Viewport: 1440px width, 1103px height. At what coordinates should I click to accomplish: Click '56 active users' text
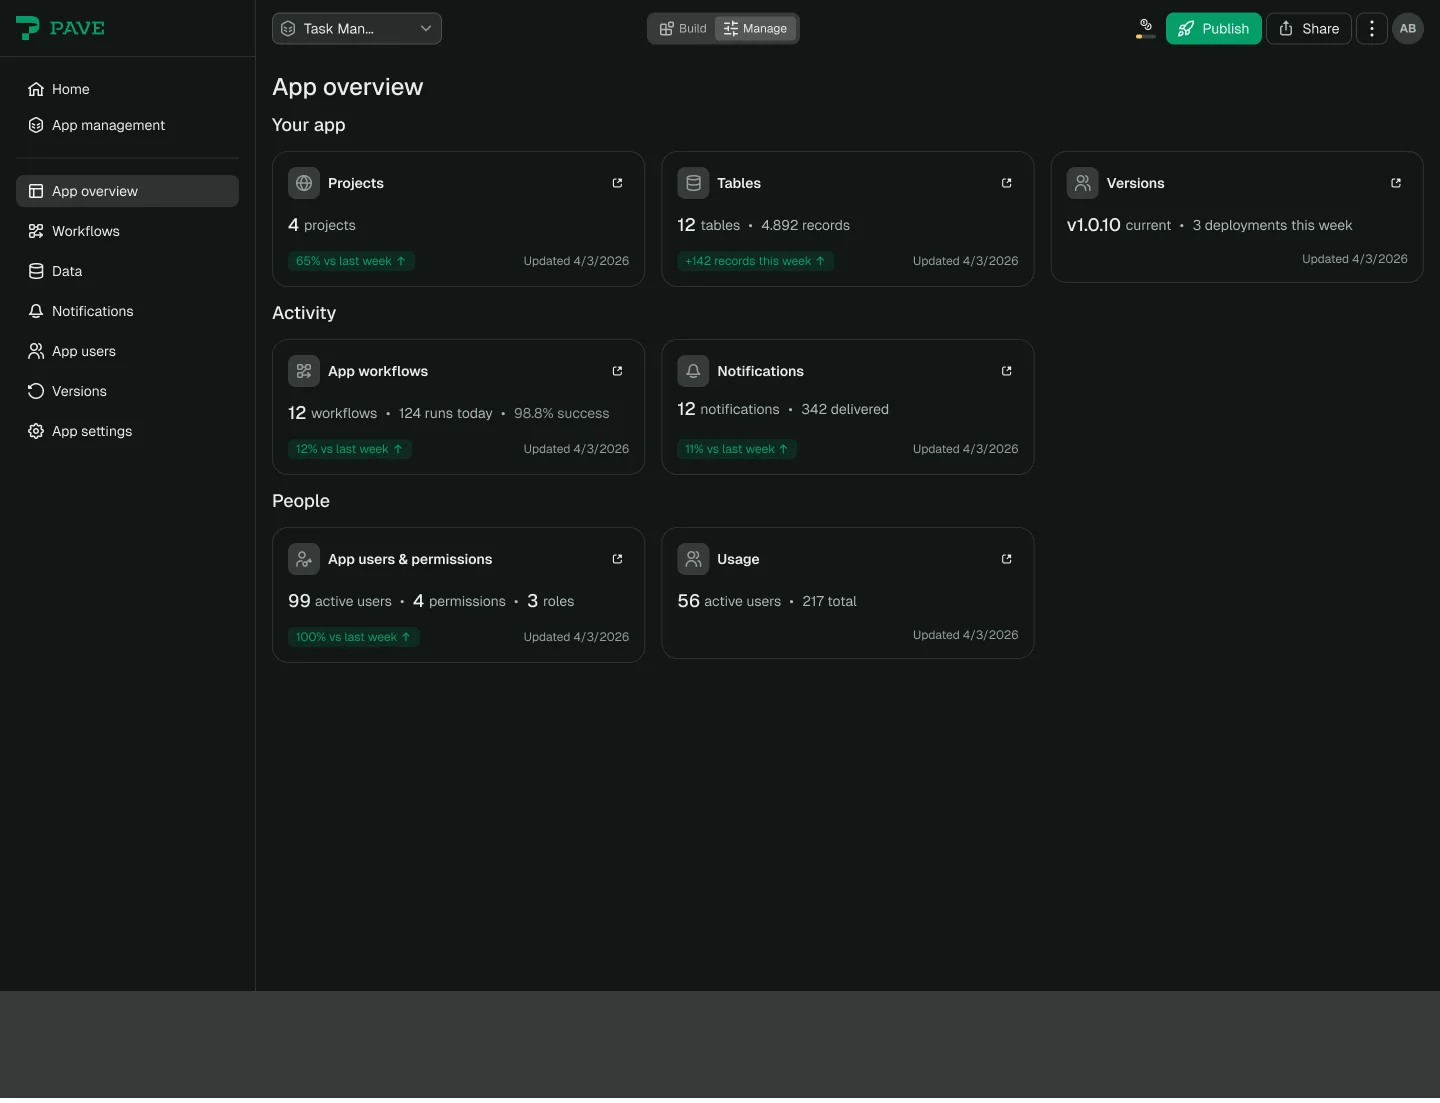(x=729, y=601)
